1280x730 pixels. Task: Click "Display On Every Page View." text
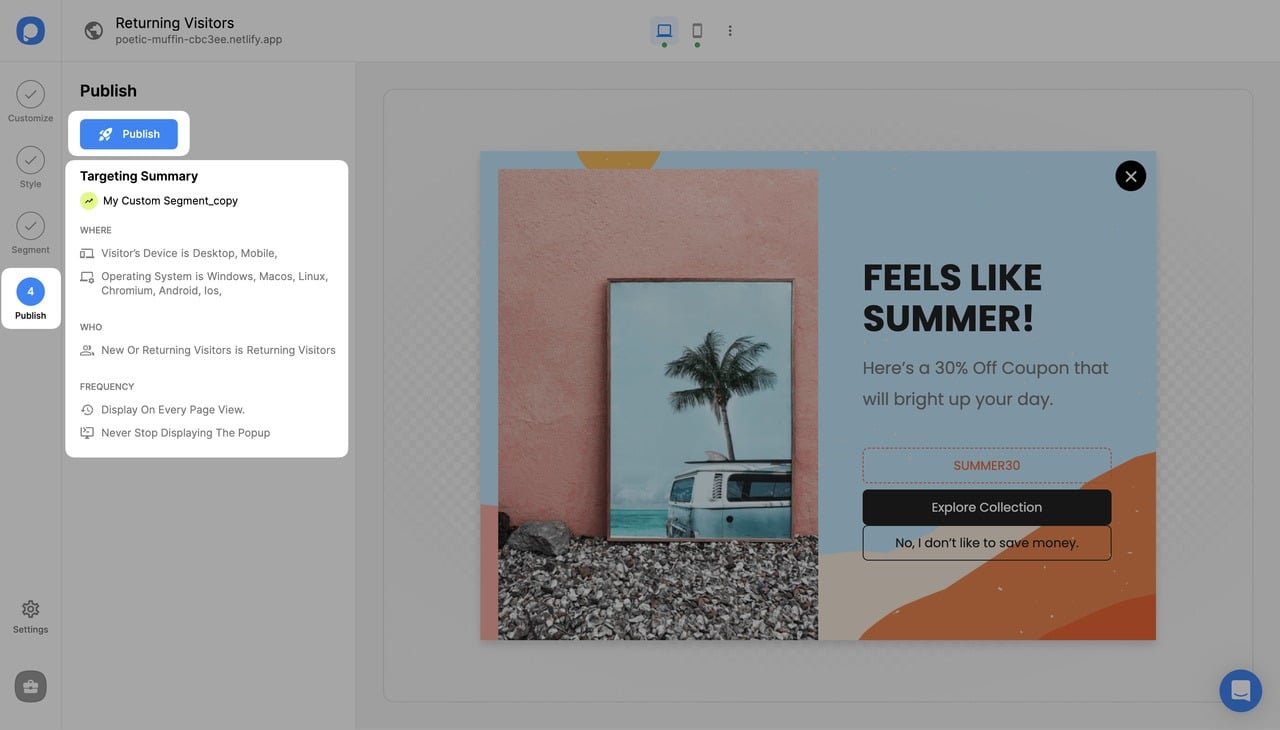pyautogui.click(x=173, y=410)
